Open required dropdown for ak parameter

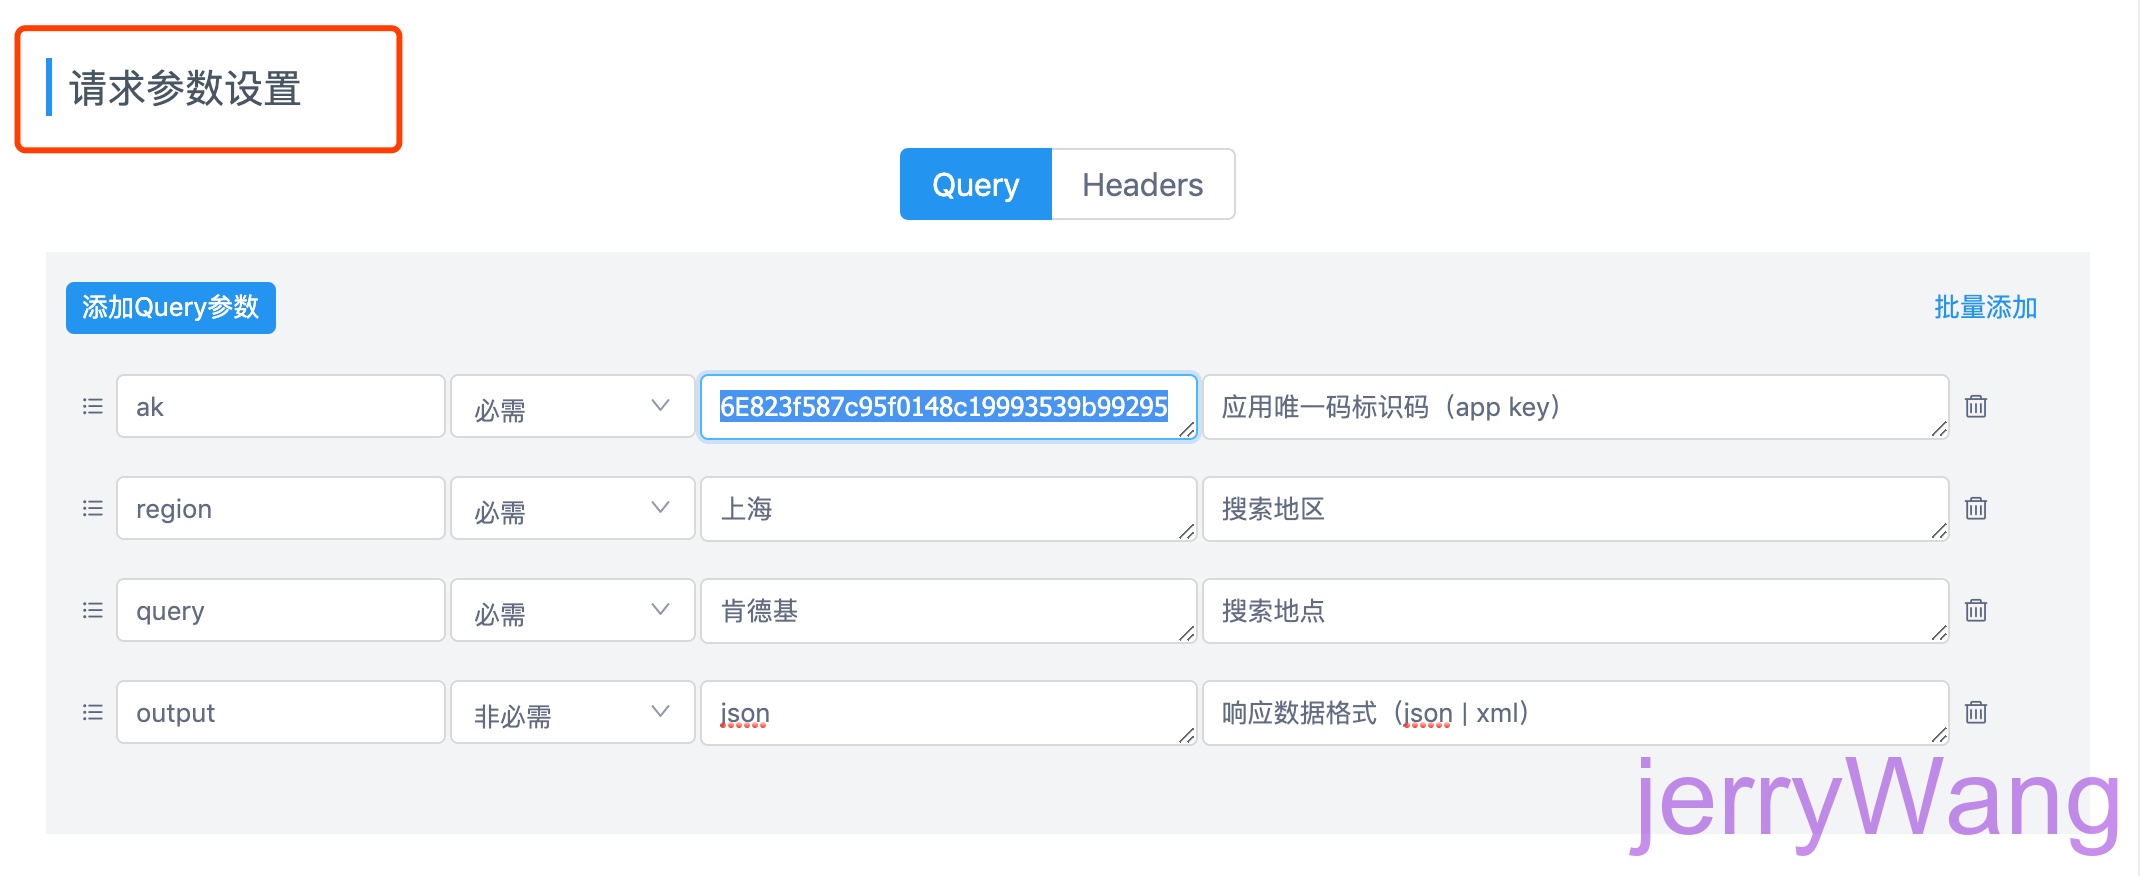pos(572,407)
